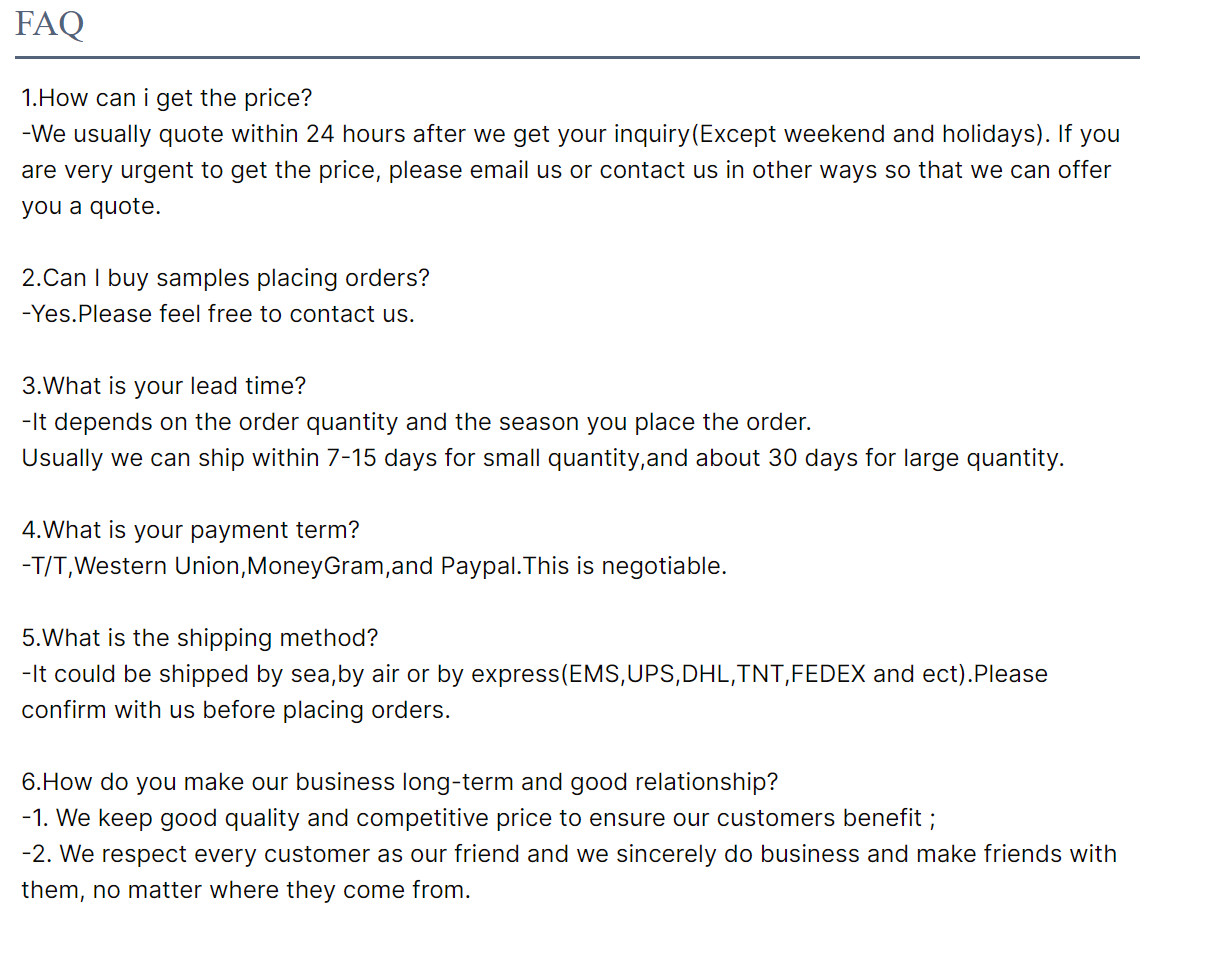Select the 'you a quote.' line
1219x966 pixels.
click(91, 206)
